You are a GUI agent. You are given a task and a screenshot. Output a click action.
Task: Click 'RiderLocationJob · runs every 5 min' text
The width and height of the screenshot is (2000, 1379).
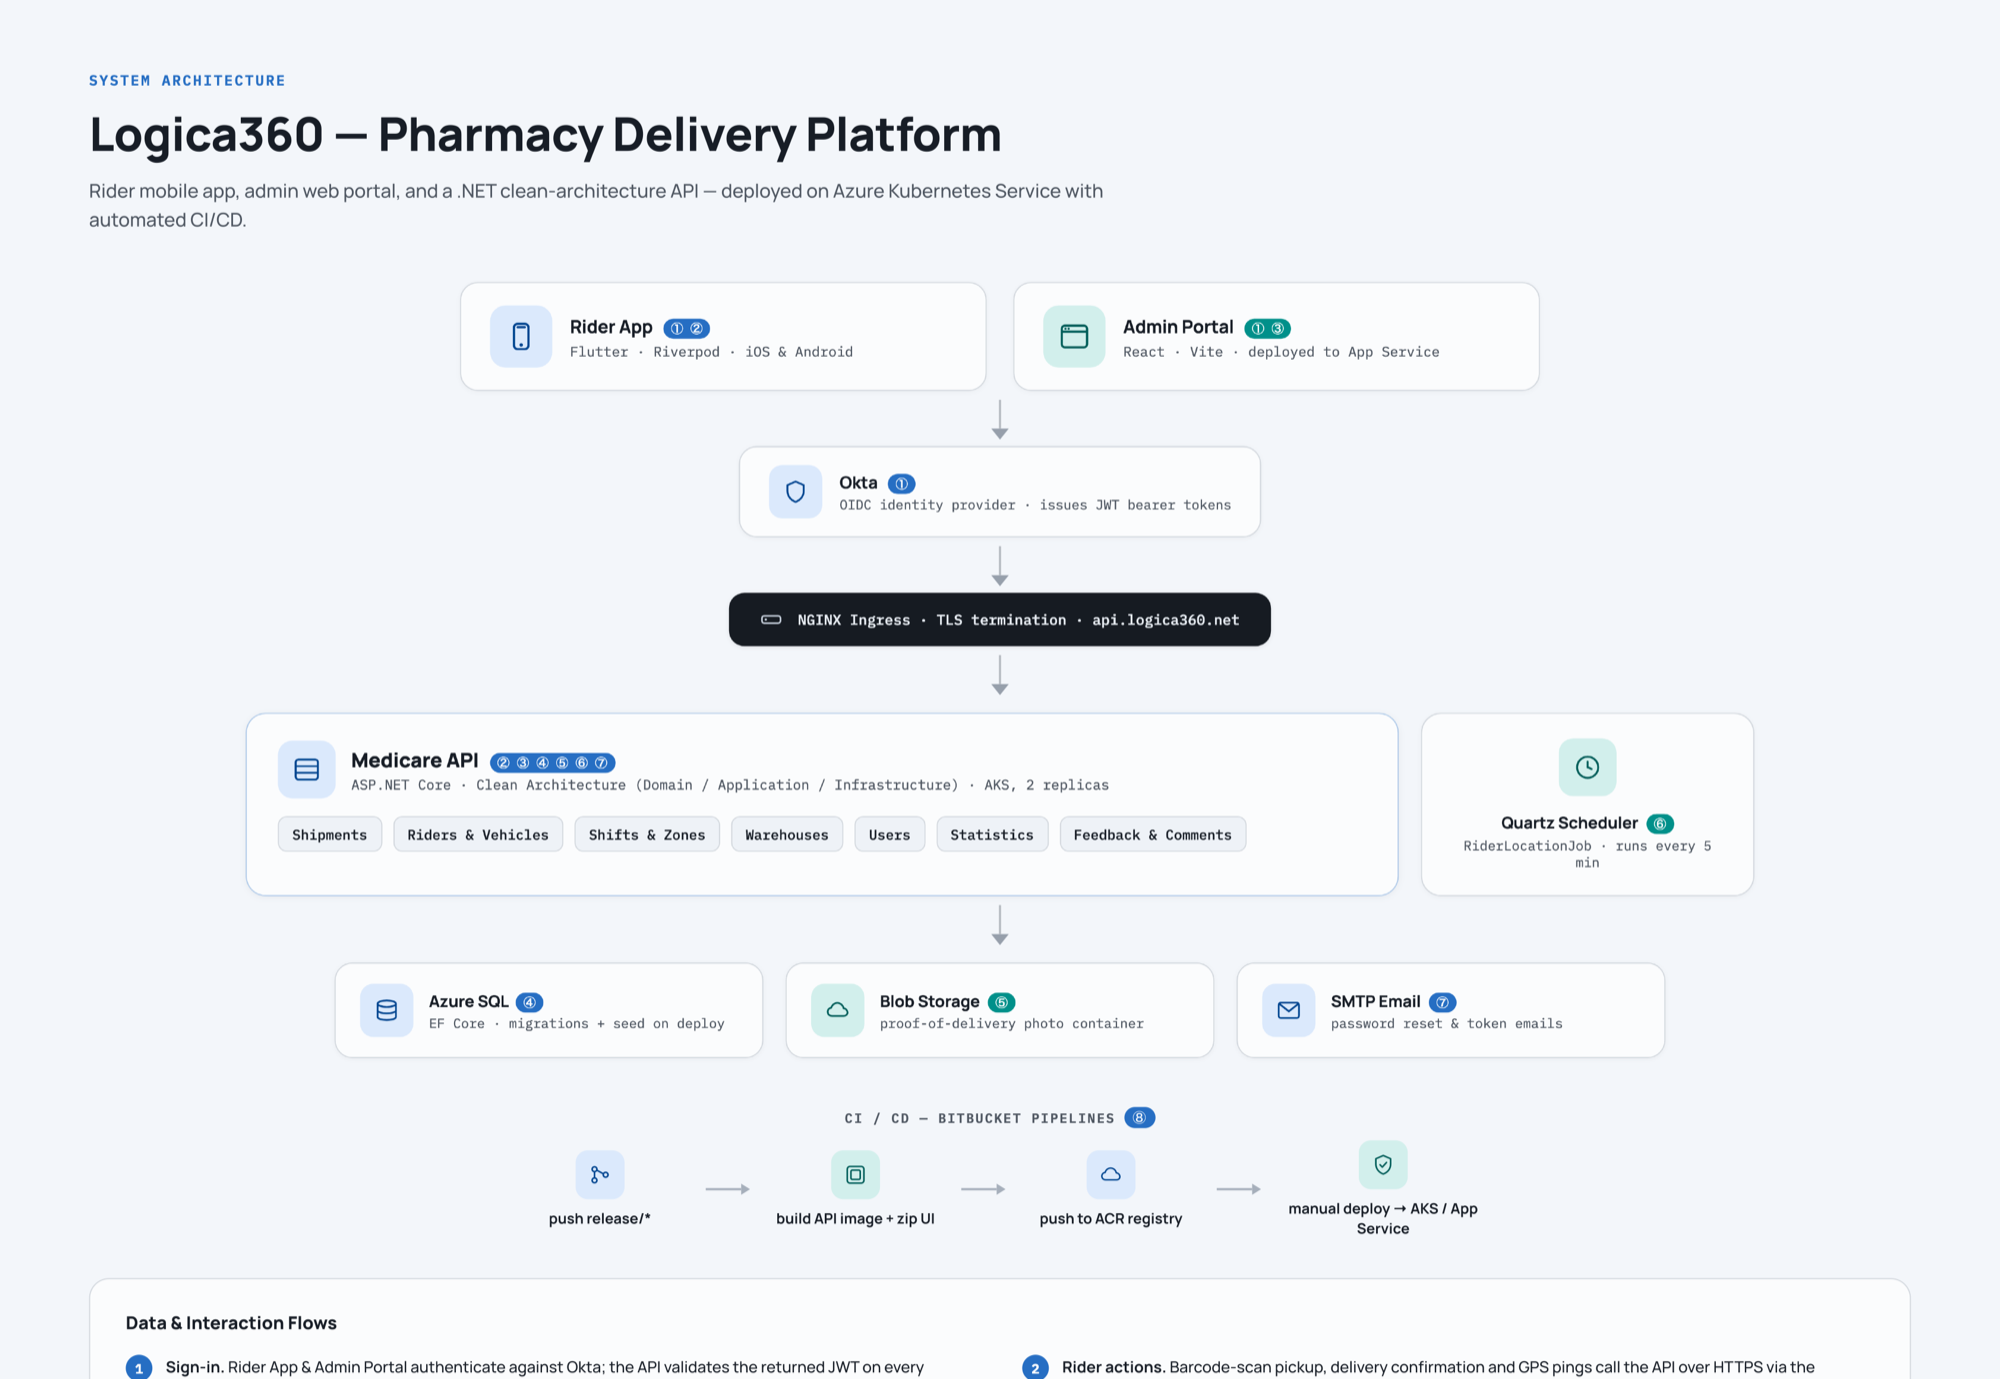[x=1587, y=854]
